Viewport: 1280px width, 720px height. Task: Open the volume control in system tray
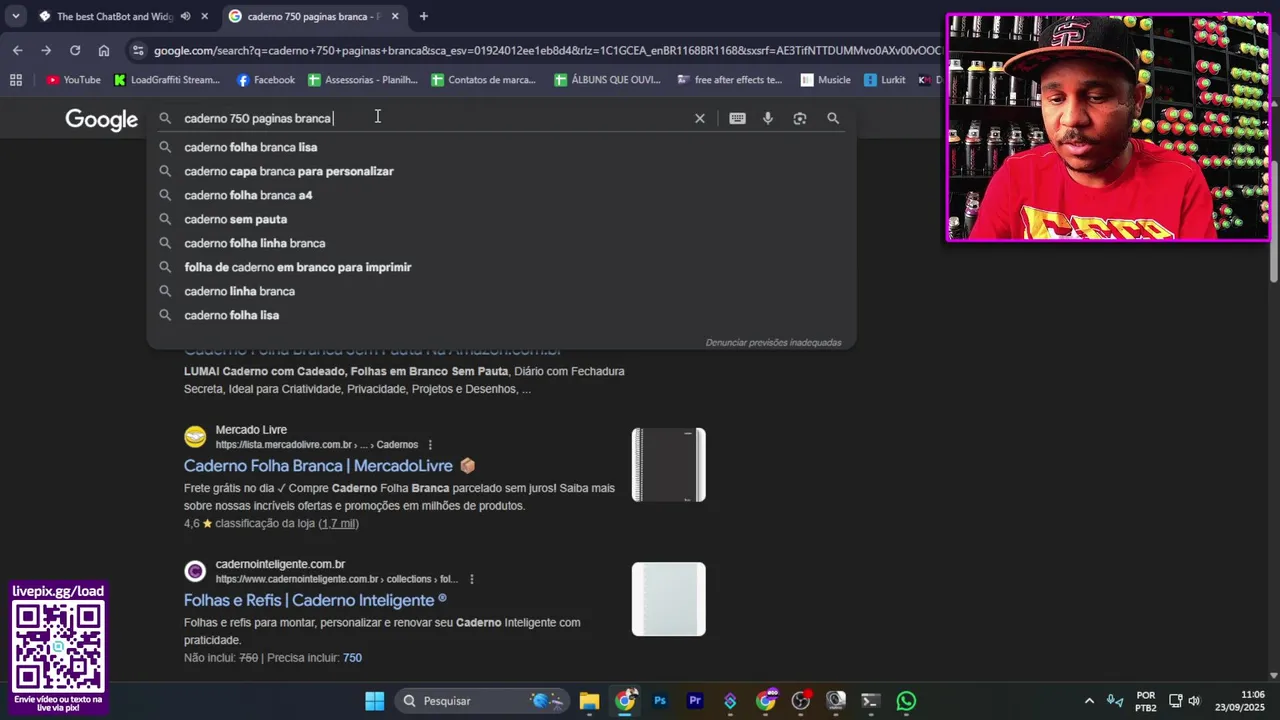click(1194, 701)
